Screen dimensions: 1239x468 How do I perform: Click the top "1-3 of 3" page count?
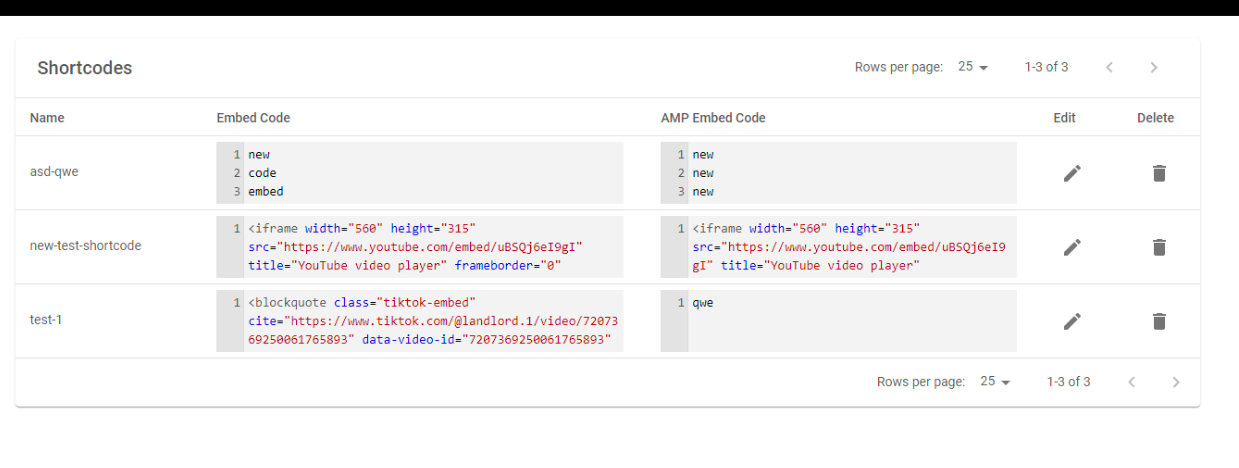pyautogui.click(x=1046, y=67)
